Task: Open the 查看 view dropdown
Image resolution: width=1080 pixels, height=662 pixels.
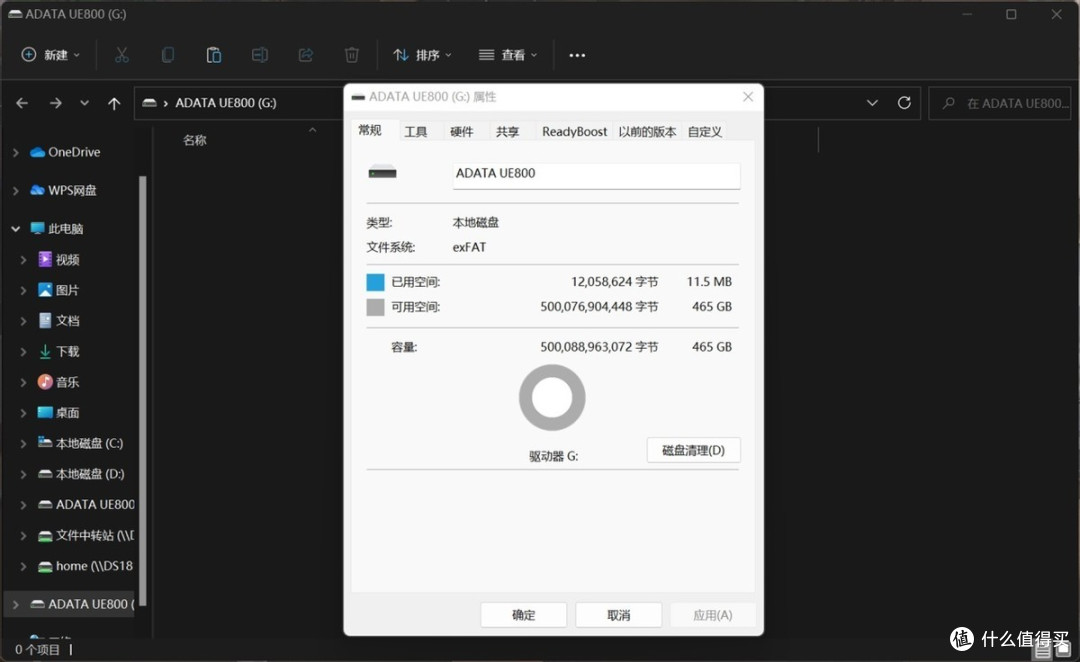Action: tap(508, 55)
